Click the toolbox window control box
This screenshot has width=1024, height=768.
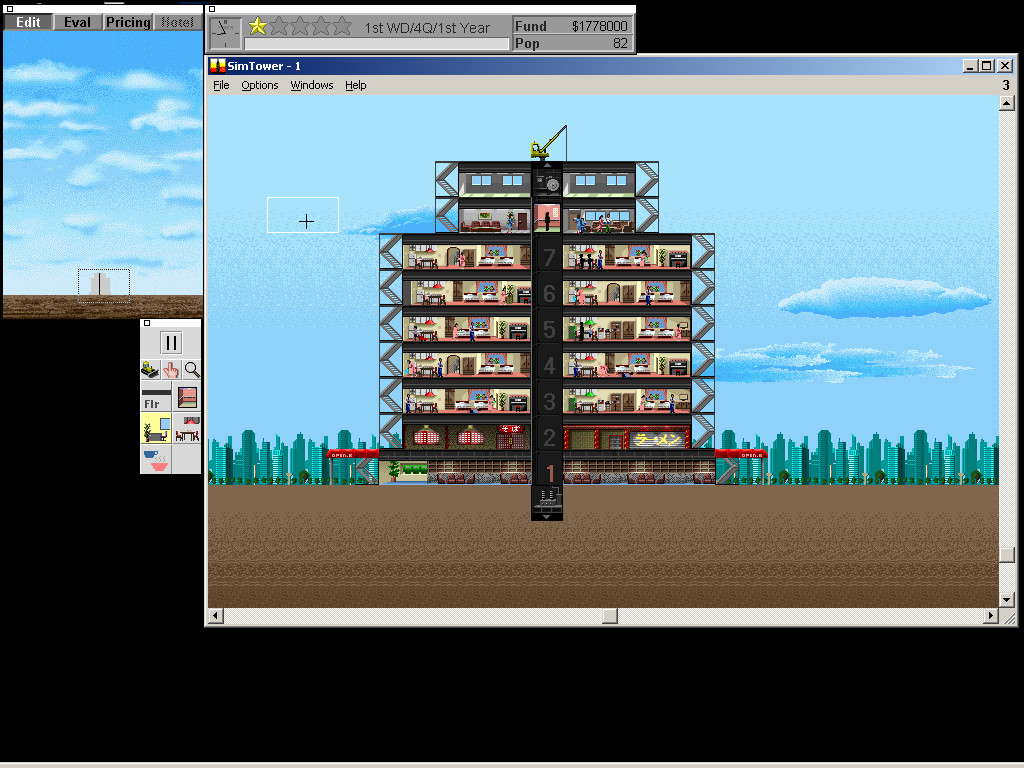tap(147, 323)
